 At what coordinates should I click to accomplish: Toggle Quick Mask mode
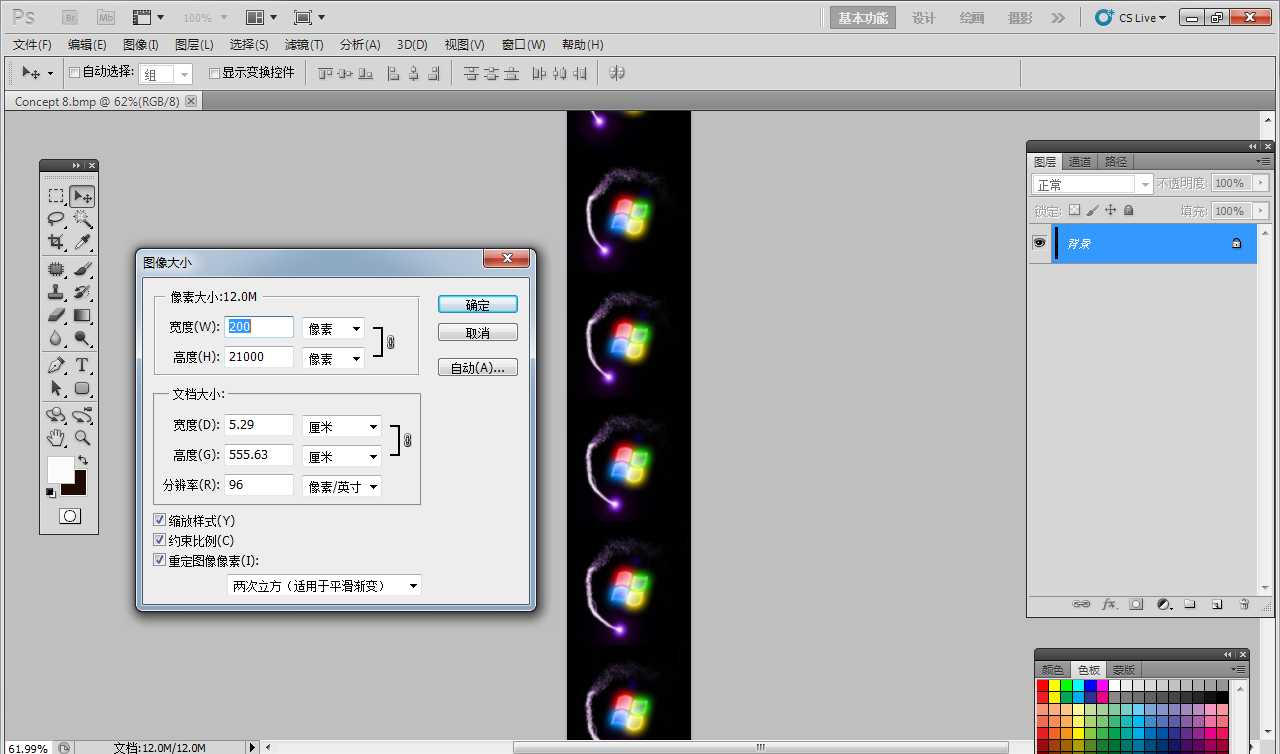69,516
